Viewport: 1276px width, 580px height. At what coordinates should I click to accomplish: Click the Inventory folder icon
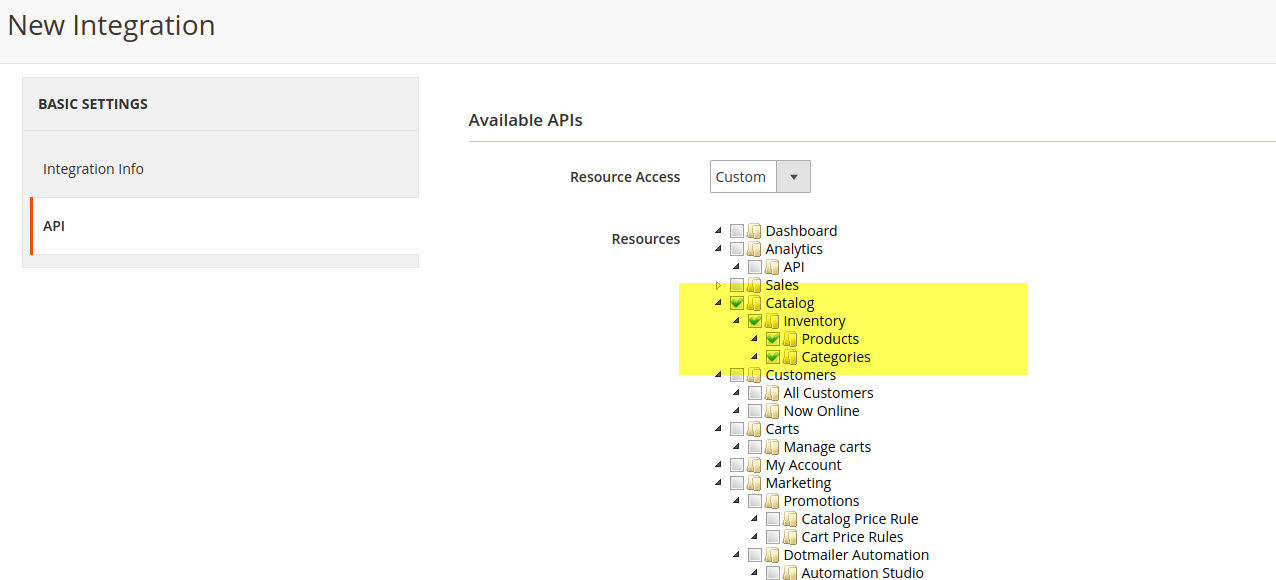[771, 320]
